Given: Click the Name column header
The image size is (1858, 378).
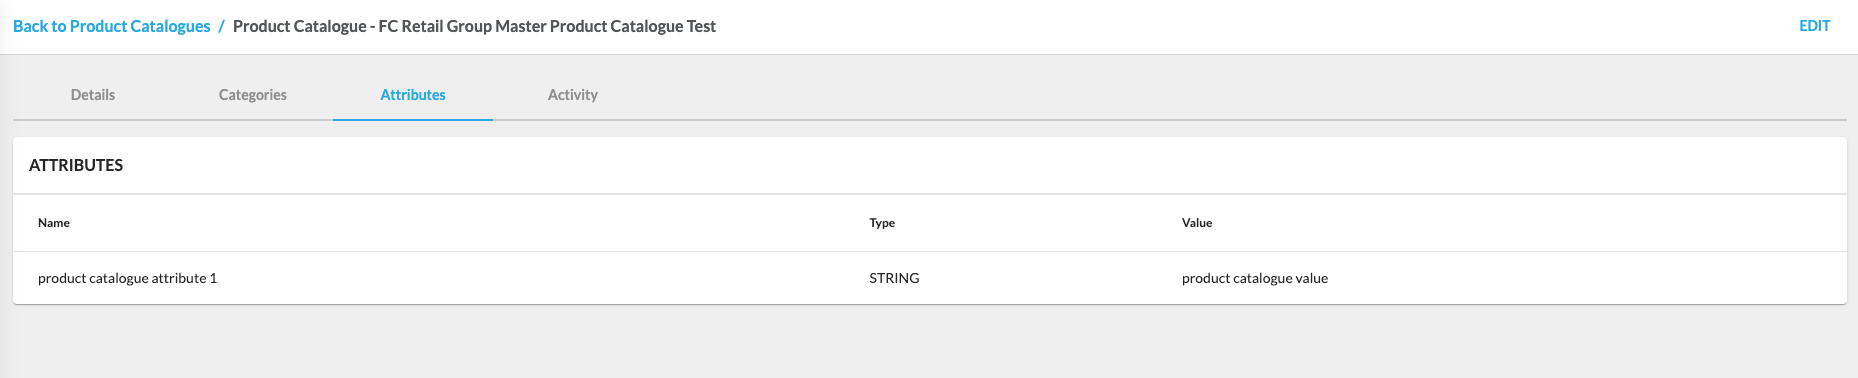Looking at the screenshot, I should pyautogui.click(x=54, y=223).
